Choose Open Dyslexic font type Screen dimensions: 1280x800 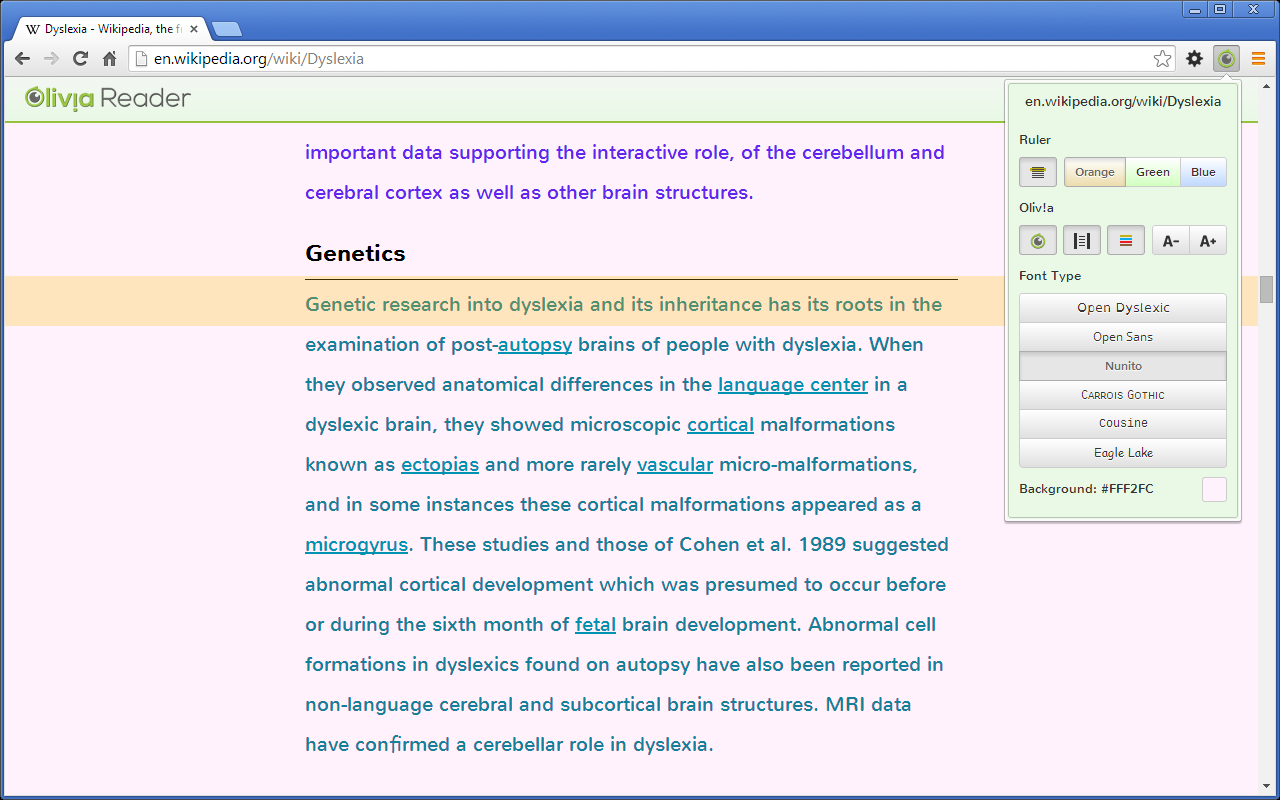1122,308
